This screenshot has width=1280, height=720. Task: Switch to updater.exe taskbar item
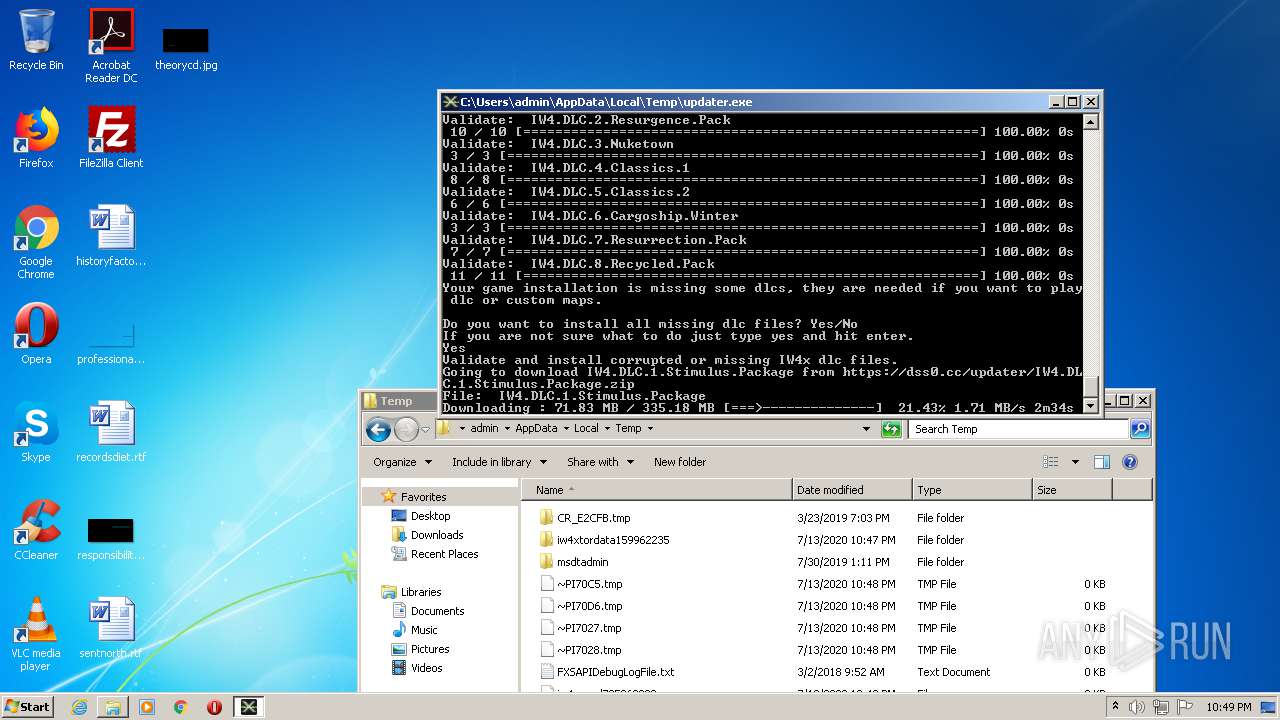tap(248, 707)
